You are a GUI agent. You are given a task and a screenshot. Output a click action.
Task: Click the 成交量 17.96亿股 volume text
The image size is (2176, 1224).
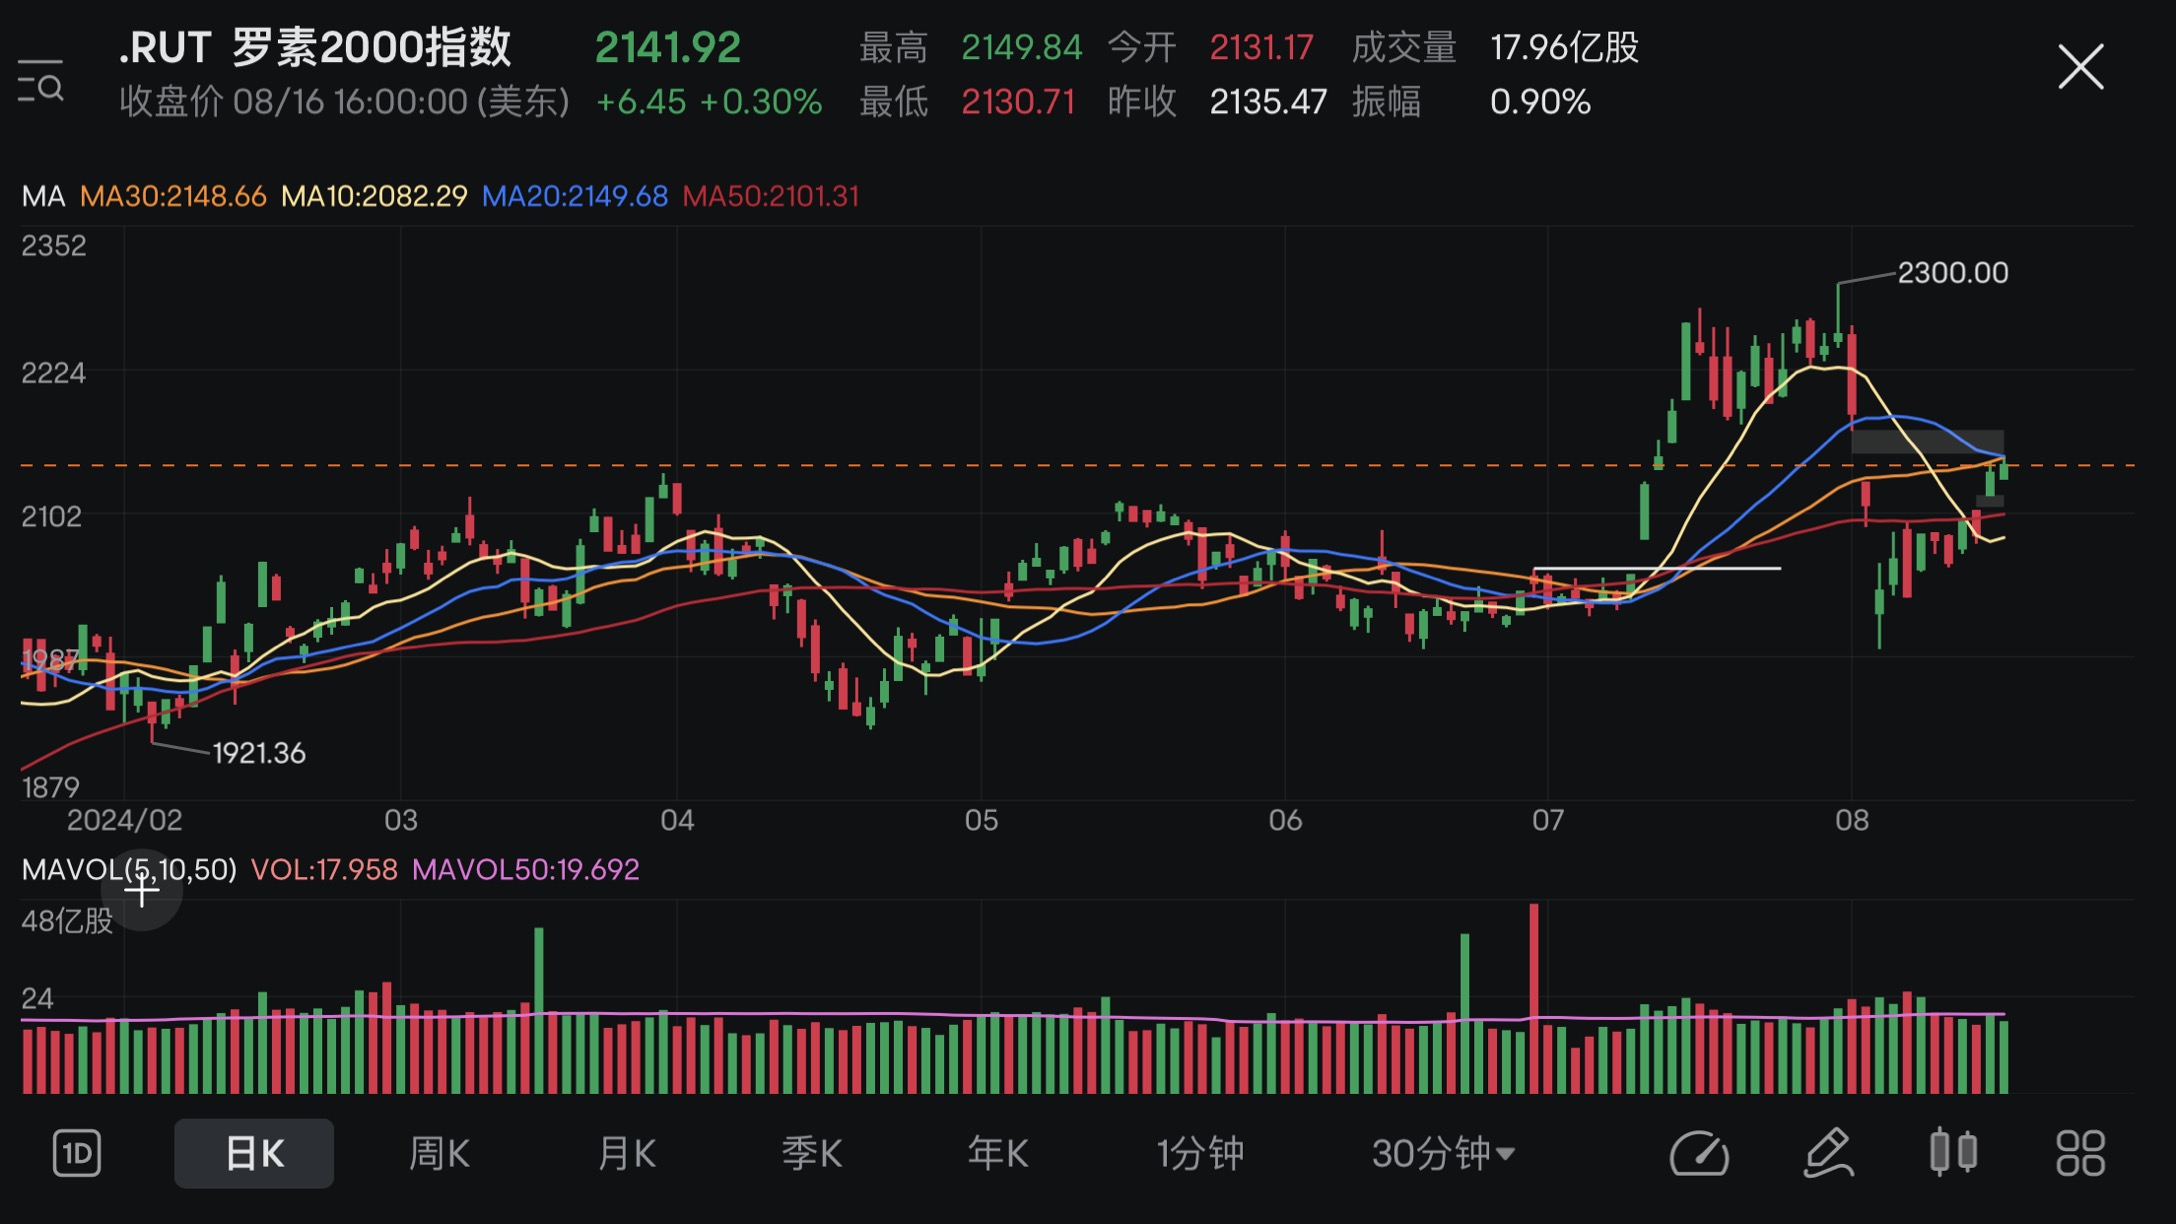1495,47
